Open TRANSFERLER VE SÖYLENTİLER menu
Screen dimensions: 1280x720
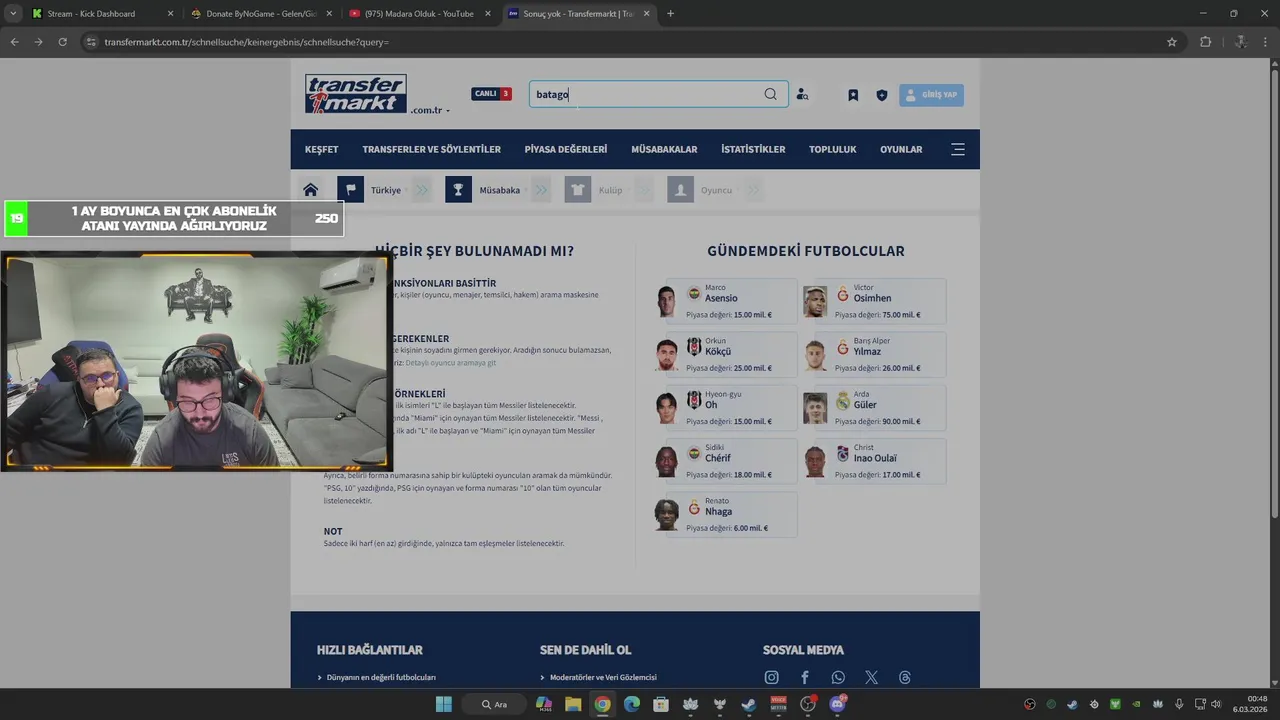click(431, 149)
